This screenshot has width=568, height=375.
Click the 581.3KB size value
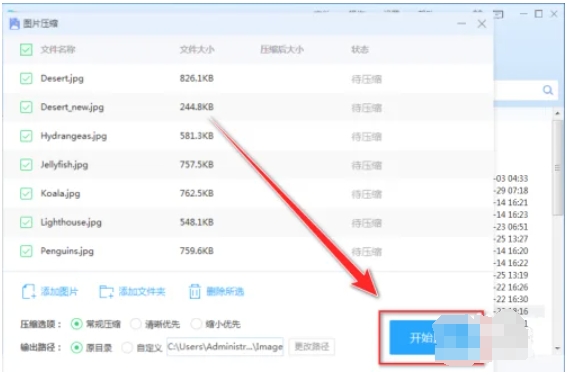pyautogui.click(x=197, y=136)
